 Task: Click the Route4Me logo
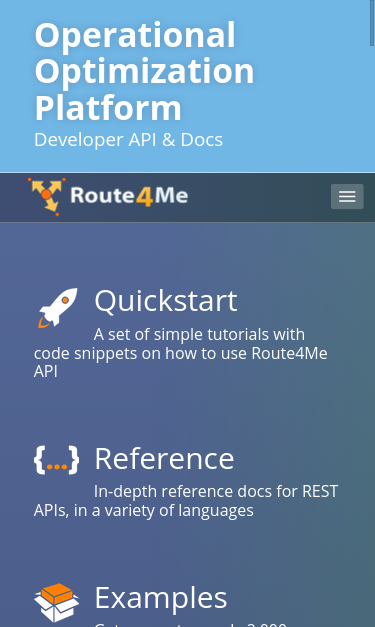[108, 196]
